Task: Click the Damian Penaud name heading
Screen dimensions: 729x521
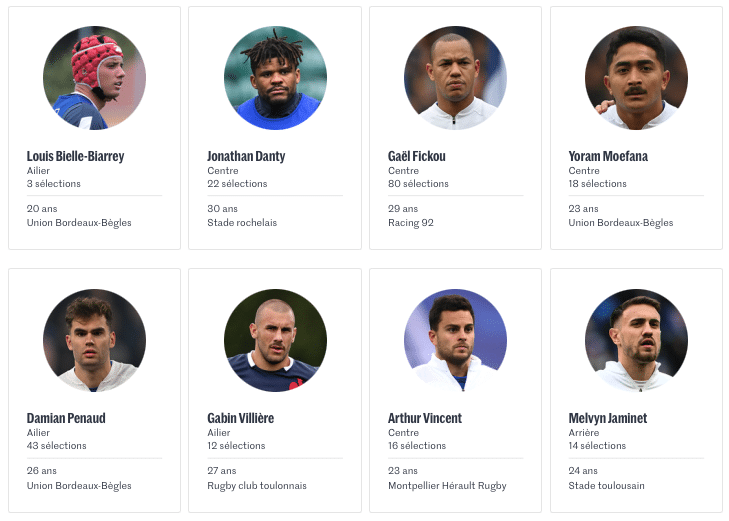Action: click(66, 418)
